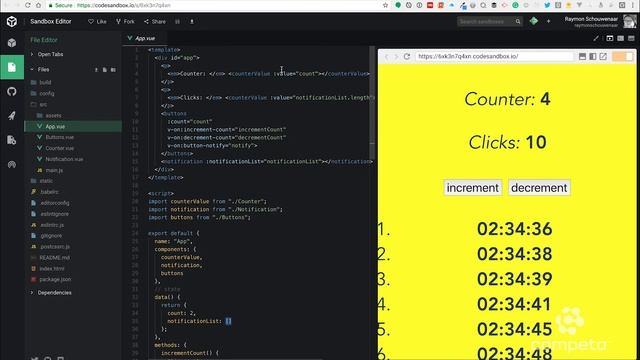Fork this sandbox
The width and height of the screenshot is (640, 360).
(x=125, y=22)
